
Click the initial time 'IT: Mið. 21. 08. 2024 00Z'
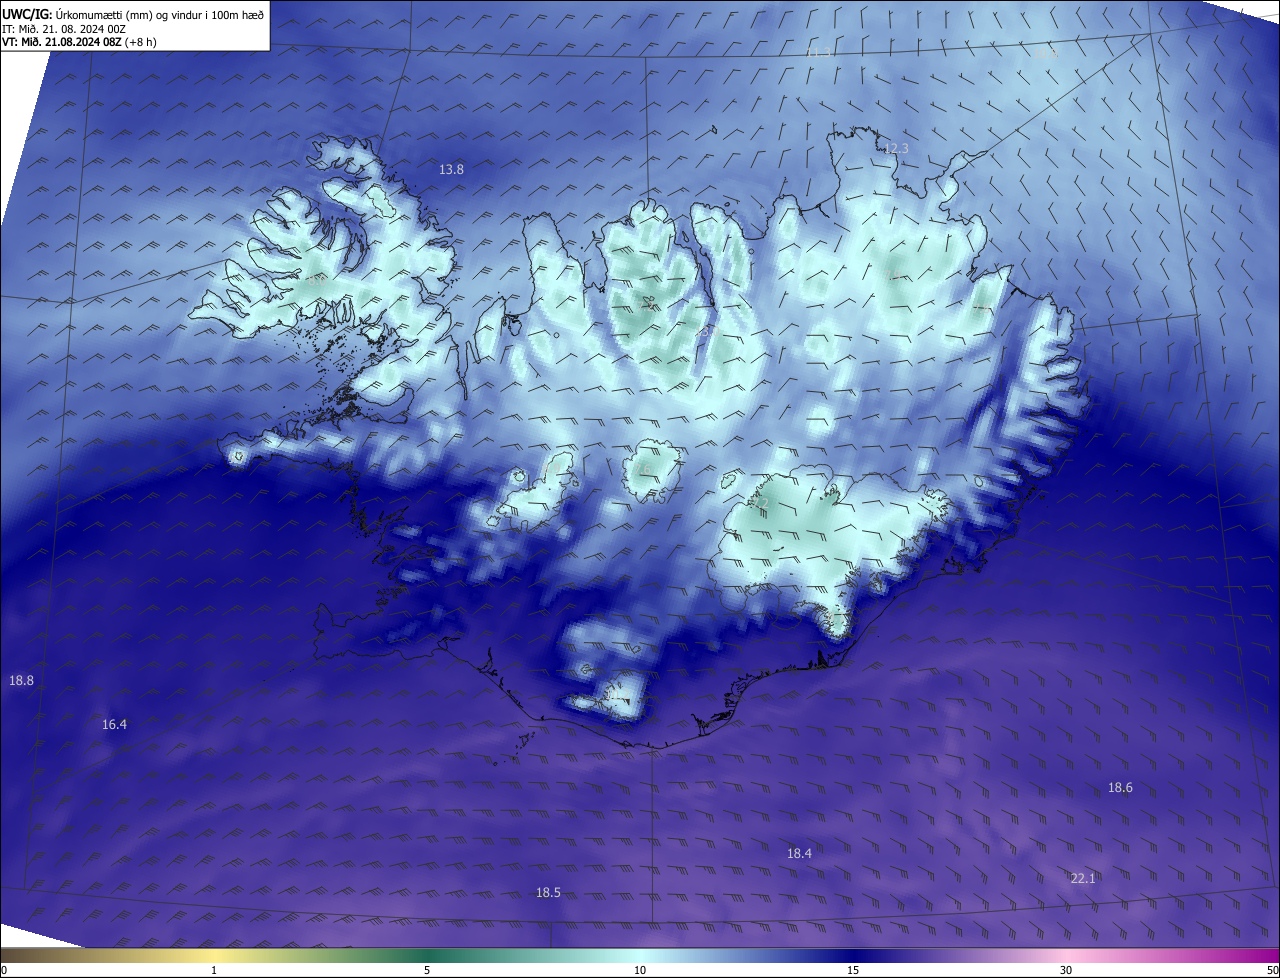pyautogui.click(x=63, y=29)
